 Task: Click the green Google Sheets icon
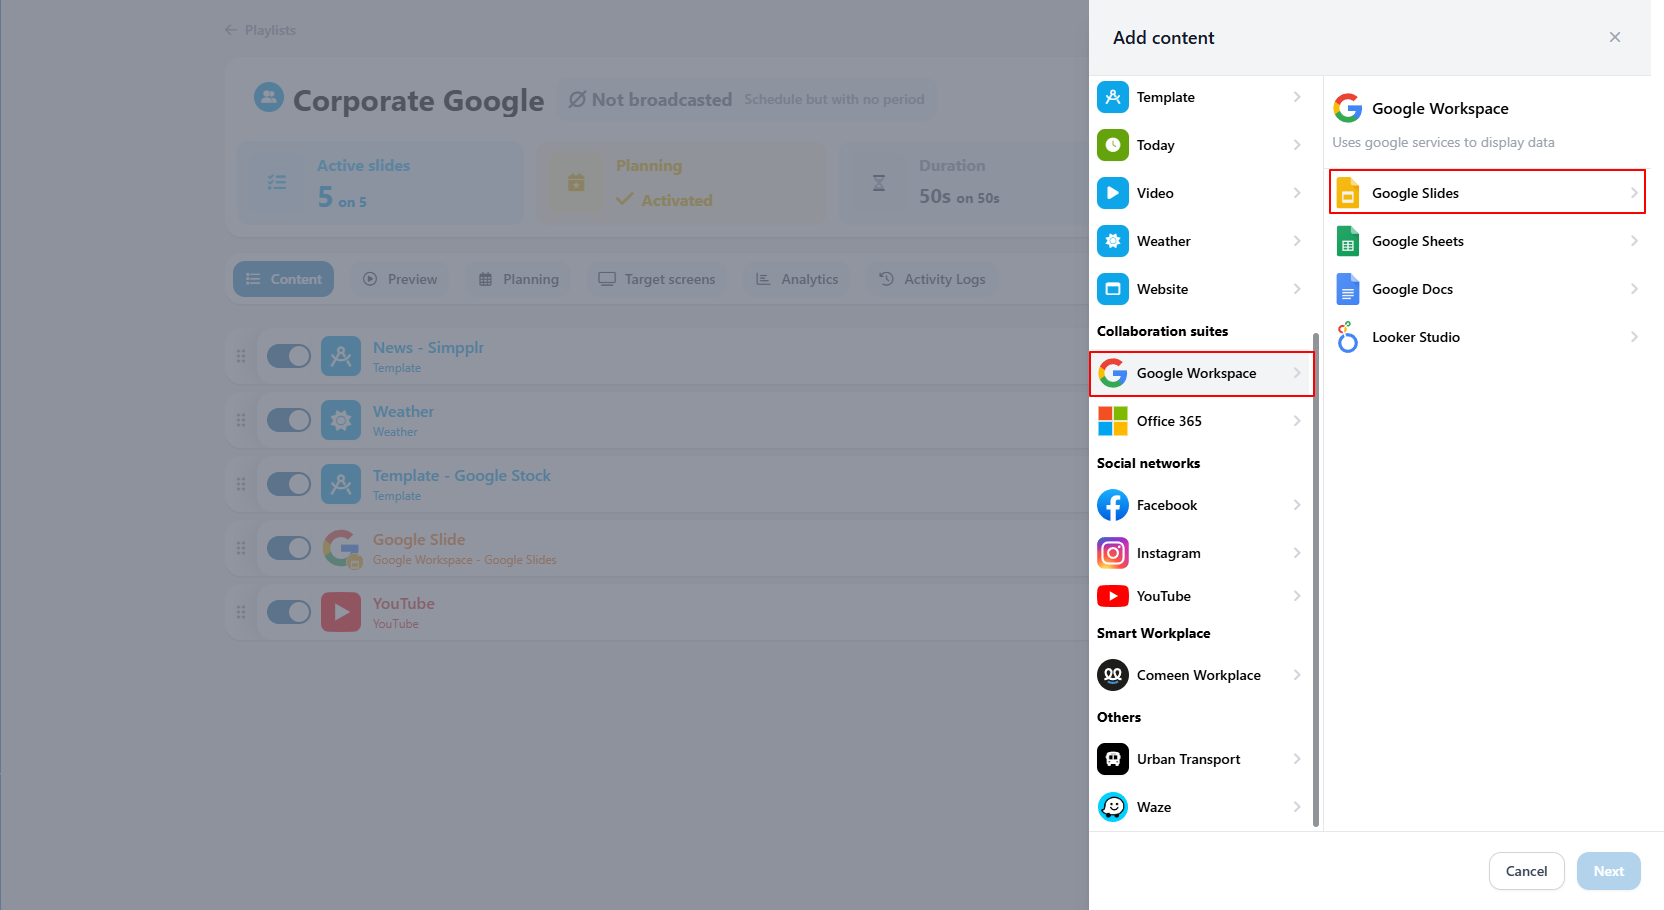tap(1348, 241)
